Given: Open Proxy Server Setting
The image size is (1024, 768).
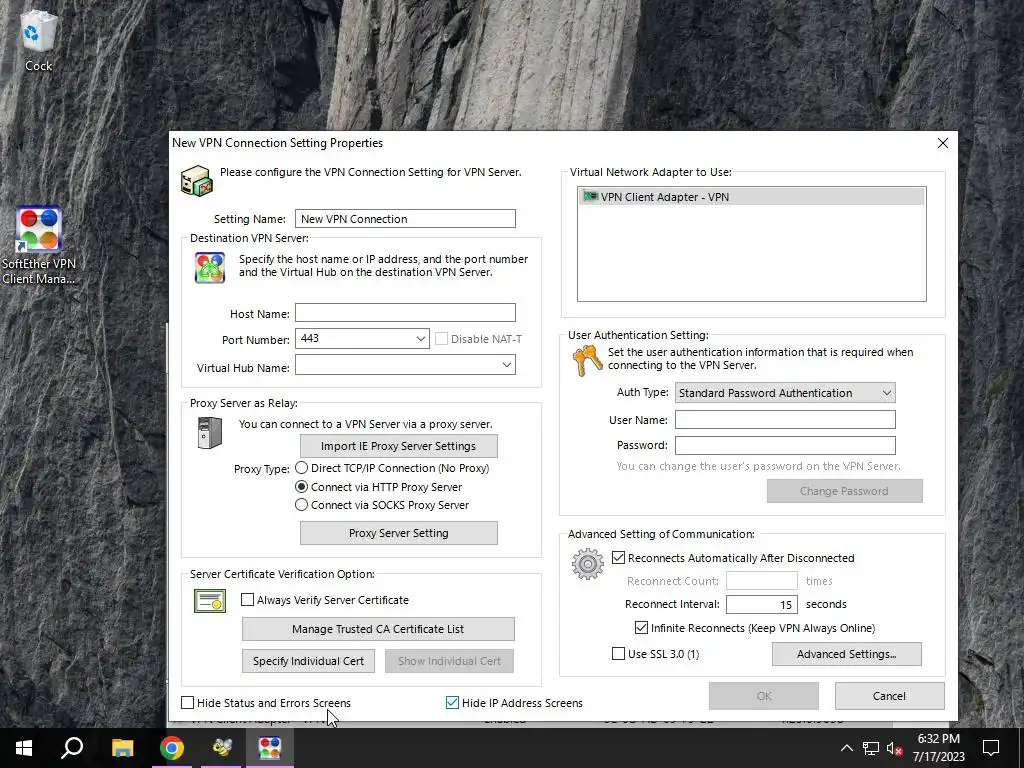Looking at the screenshot, I should click(x=398, y=533).
